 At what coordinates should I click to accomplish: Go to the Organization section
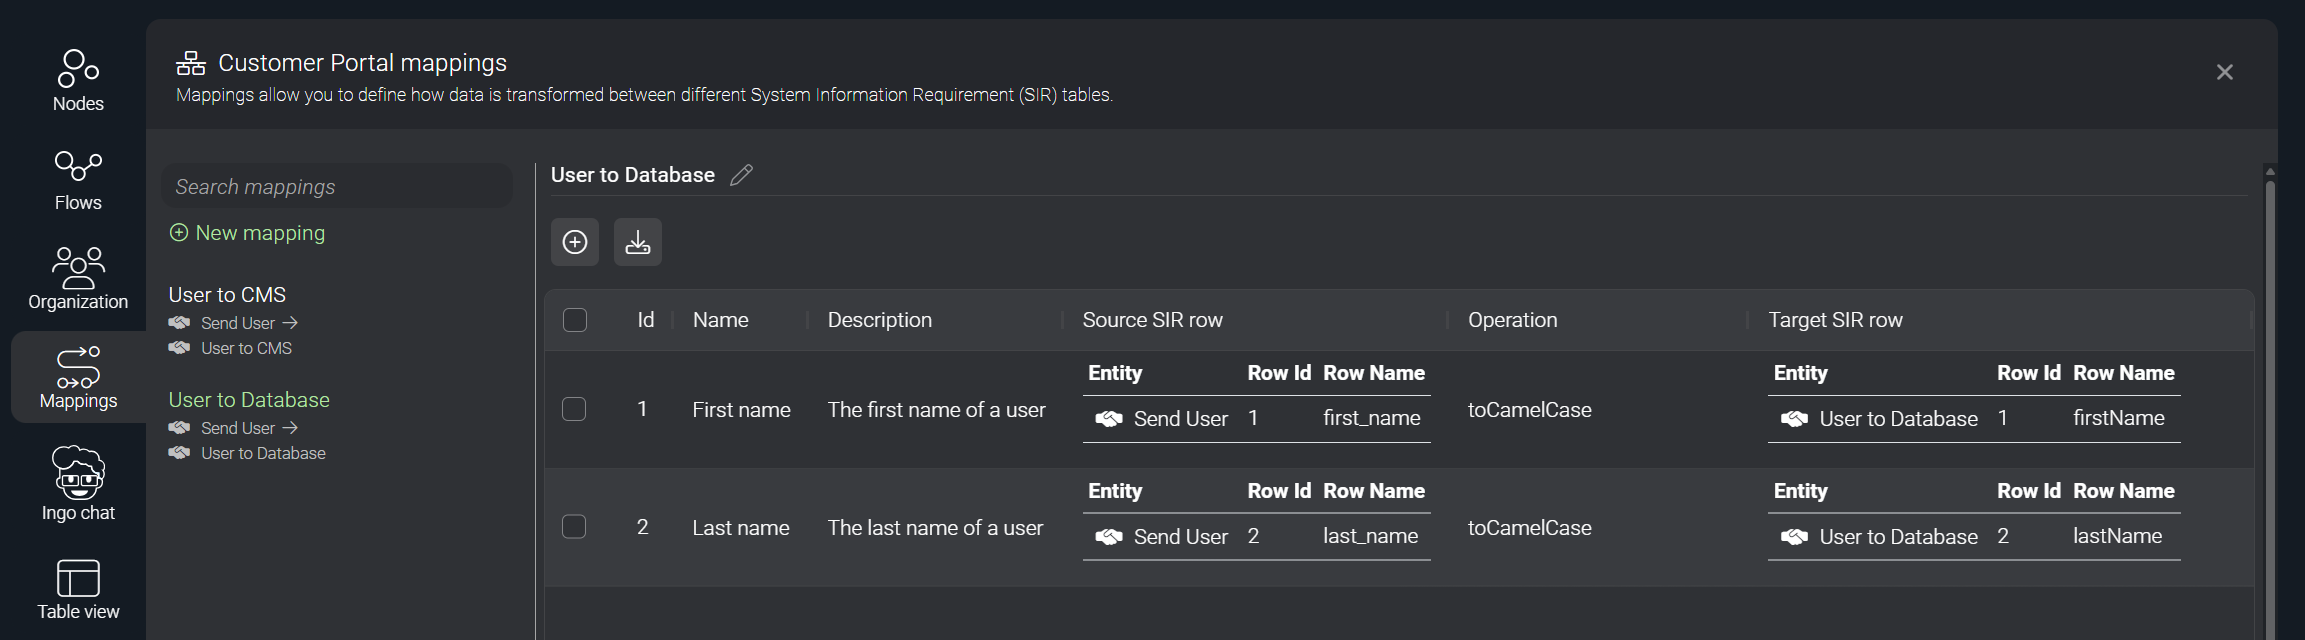click(78, 279)
